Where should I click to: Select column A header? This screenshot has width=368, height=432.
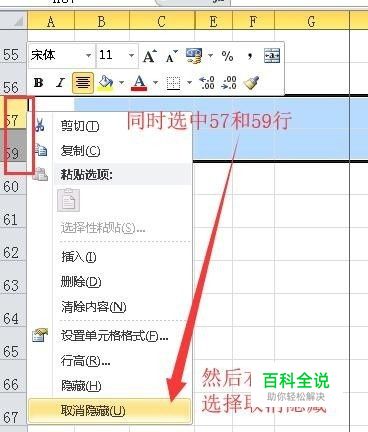51,22
